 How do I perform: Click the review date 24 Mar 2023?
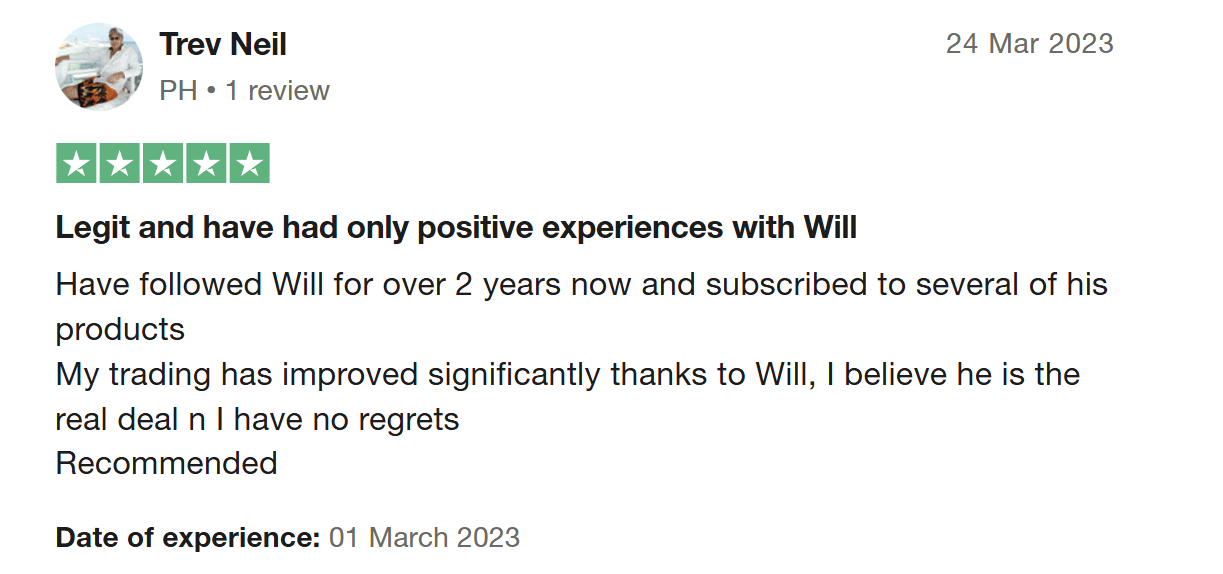click(x=1030, y=44)
